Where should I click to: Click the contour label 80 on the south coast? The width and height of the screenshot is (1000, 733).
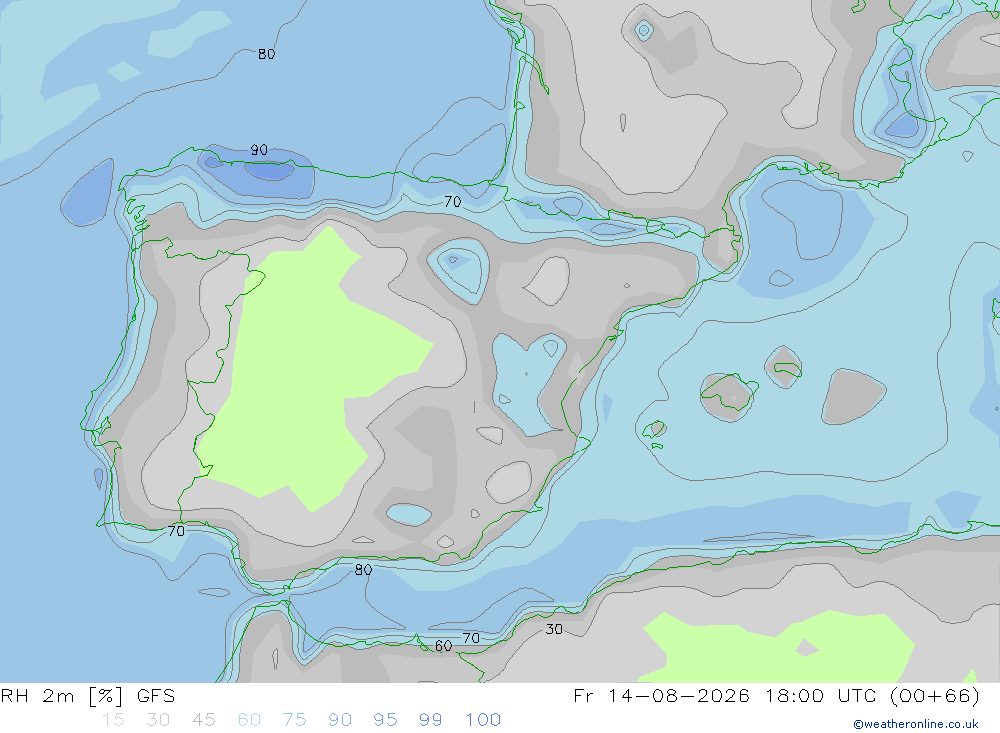coord(364,570)
